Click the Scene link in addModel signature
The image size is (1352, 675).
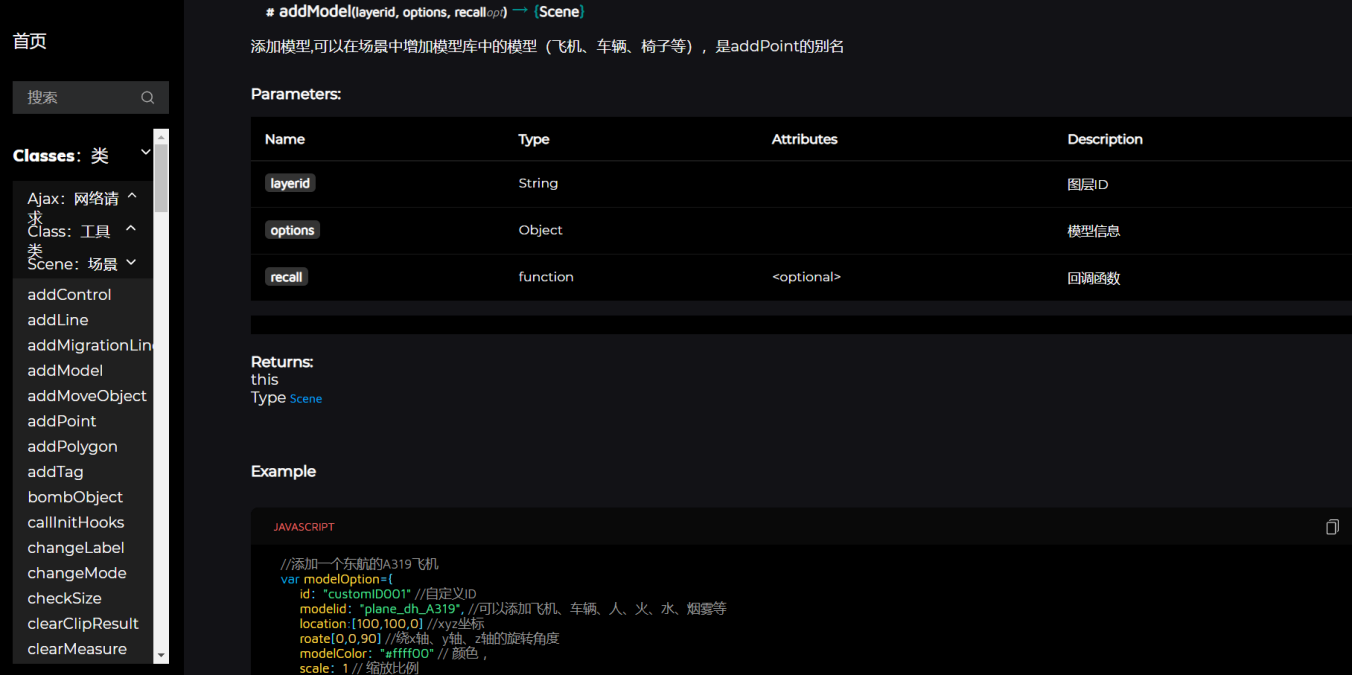click(559, 12)
